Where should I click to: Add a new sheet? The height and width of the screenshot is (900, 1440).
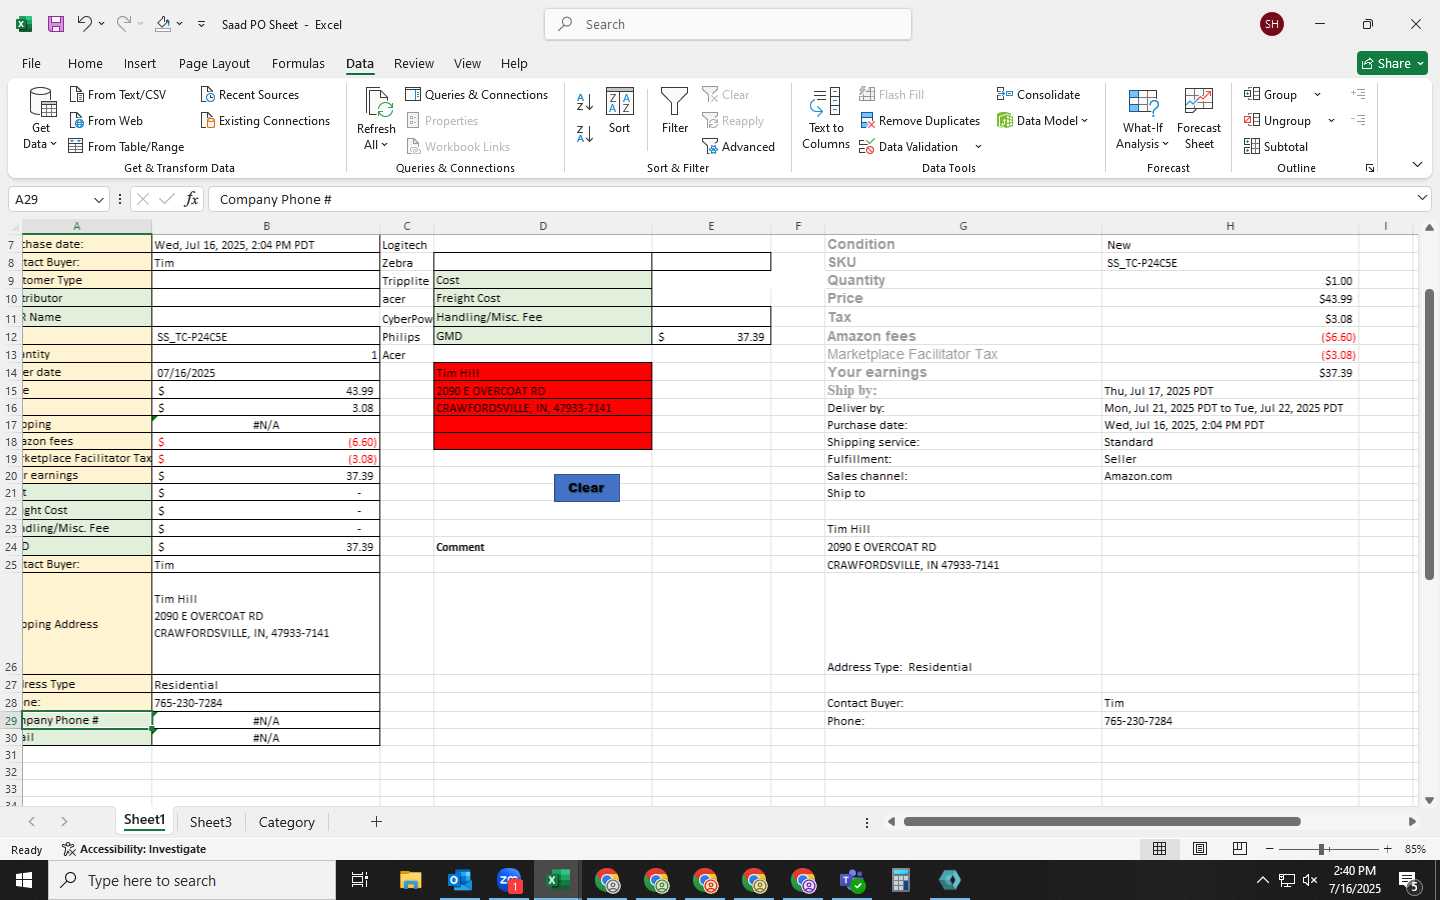376,822
